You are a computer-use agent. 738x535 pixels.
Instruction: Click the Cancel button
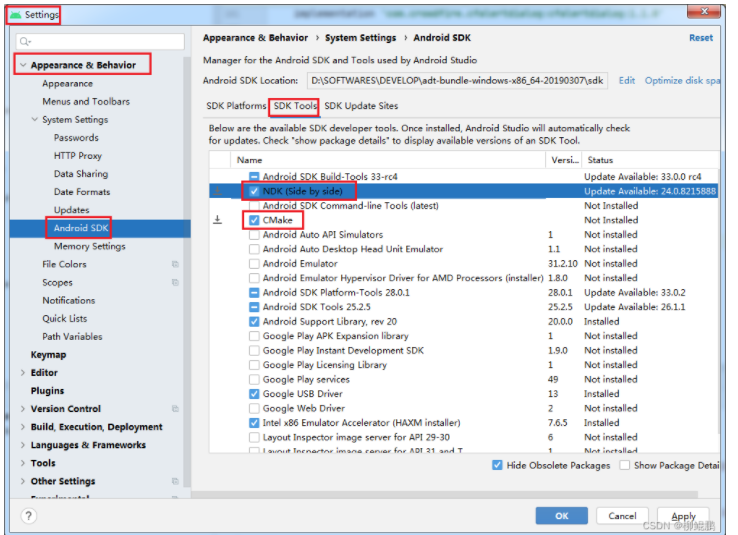(622, 516)
